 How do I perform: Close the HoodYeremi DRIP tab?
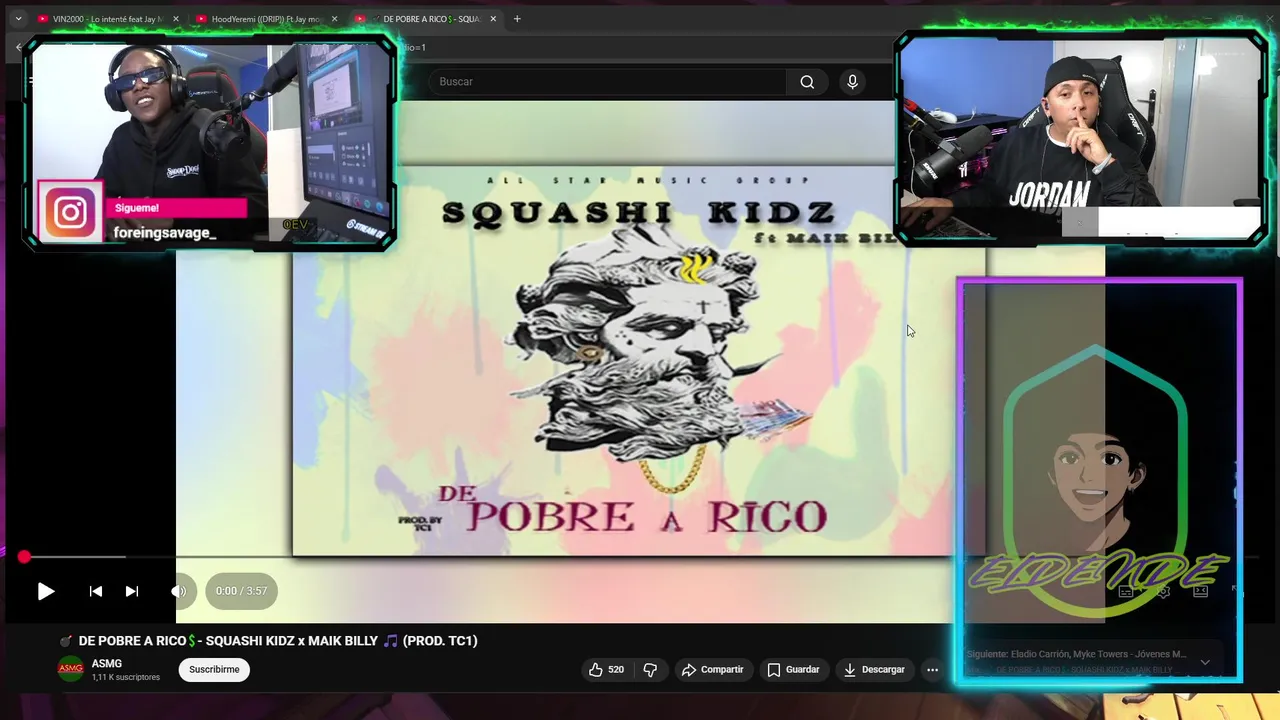coord(334,19)
